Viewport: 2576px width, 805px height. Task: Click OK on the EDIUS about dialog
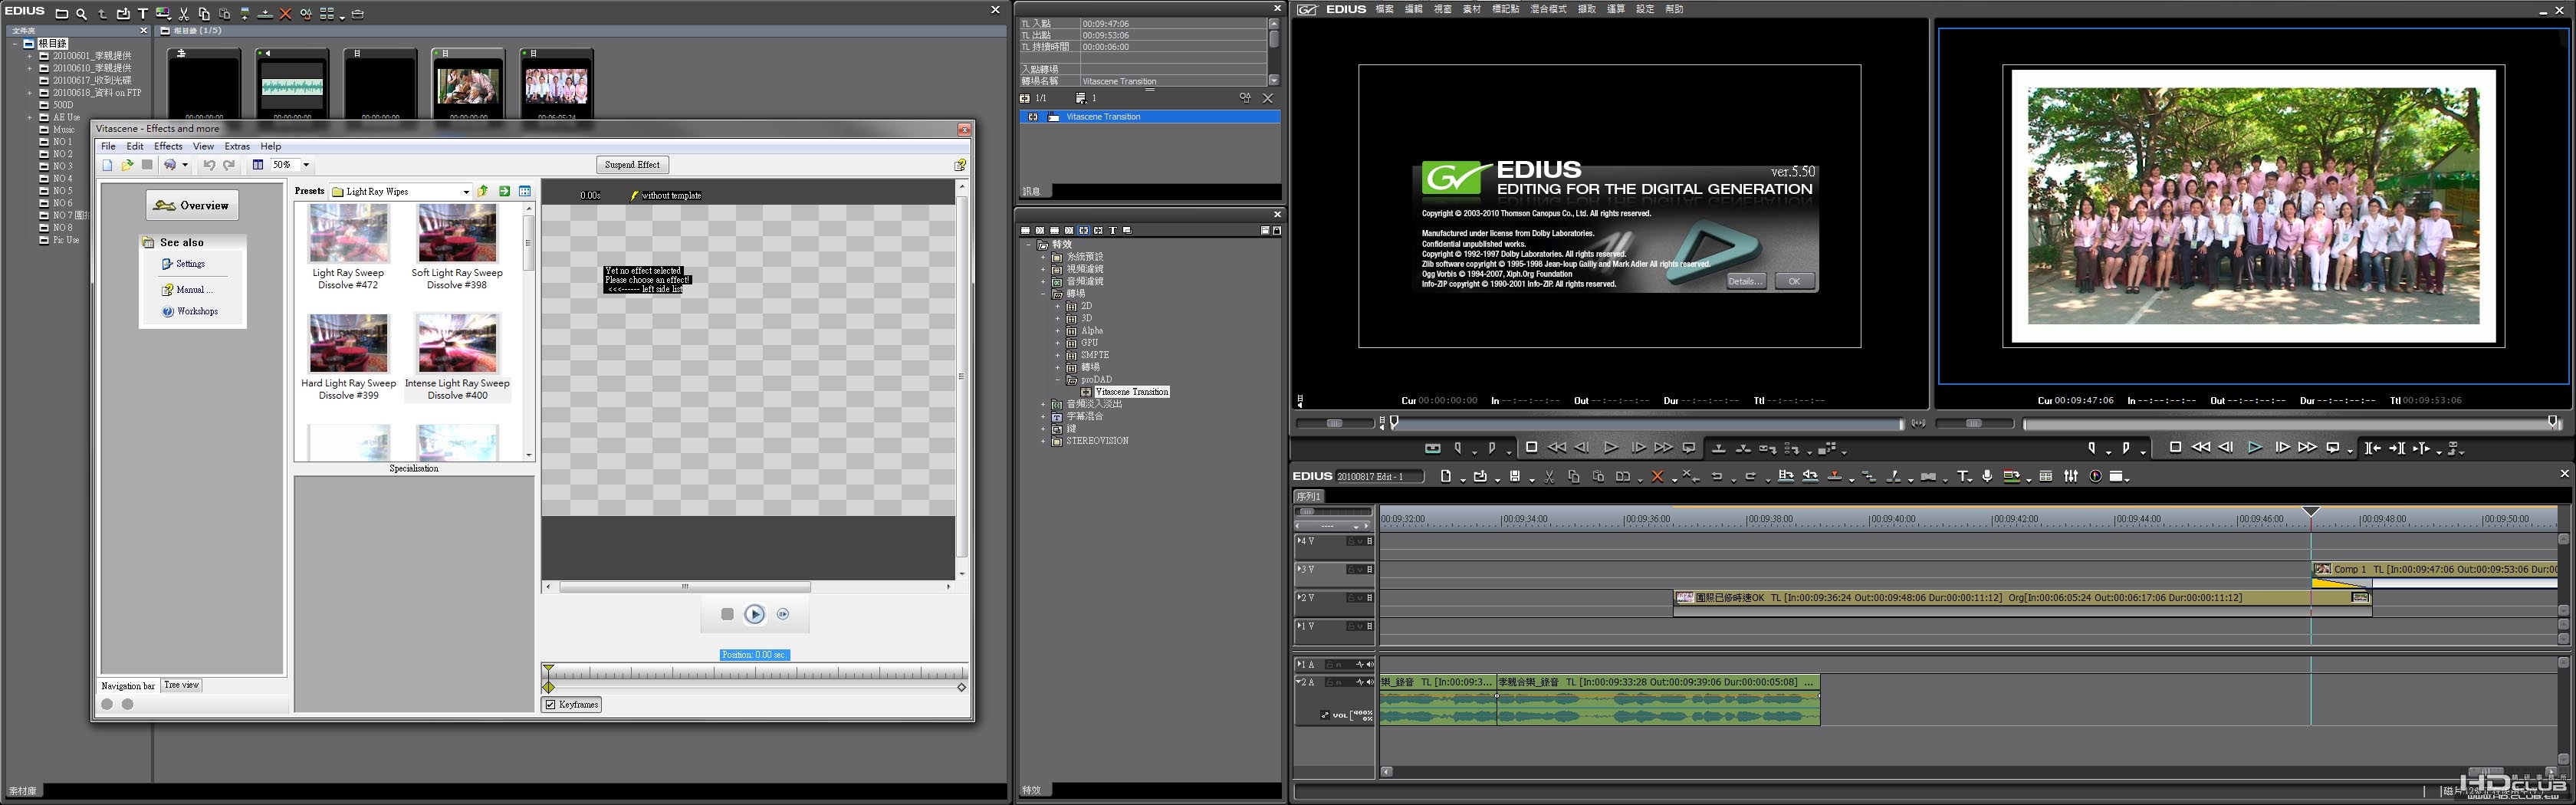click(1793, 282)
